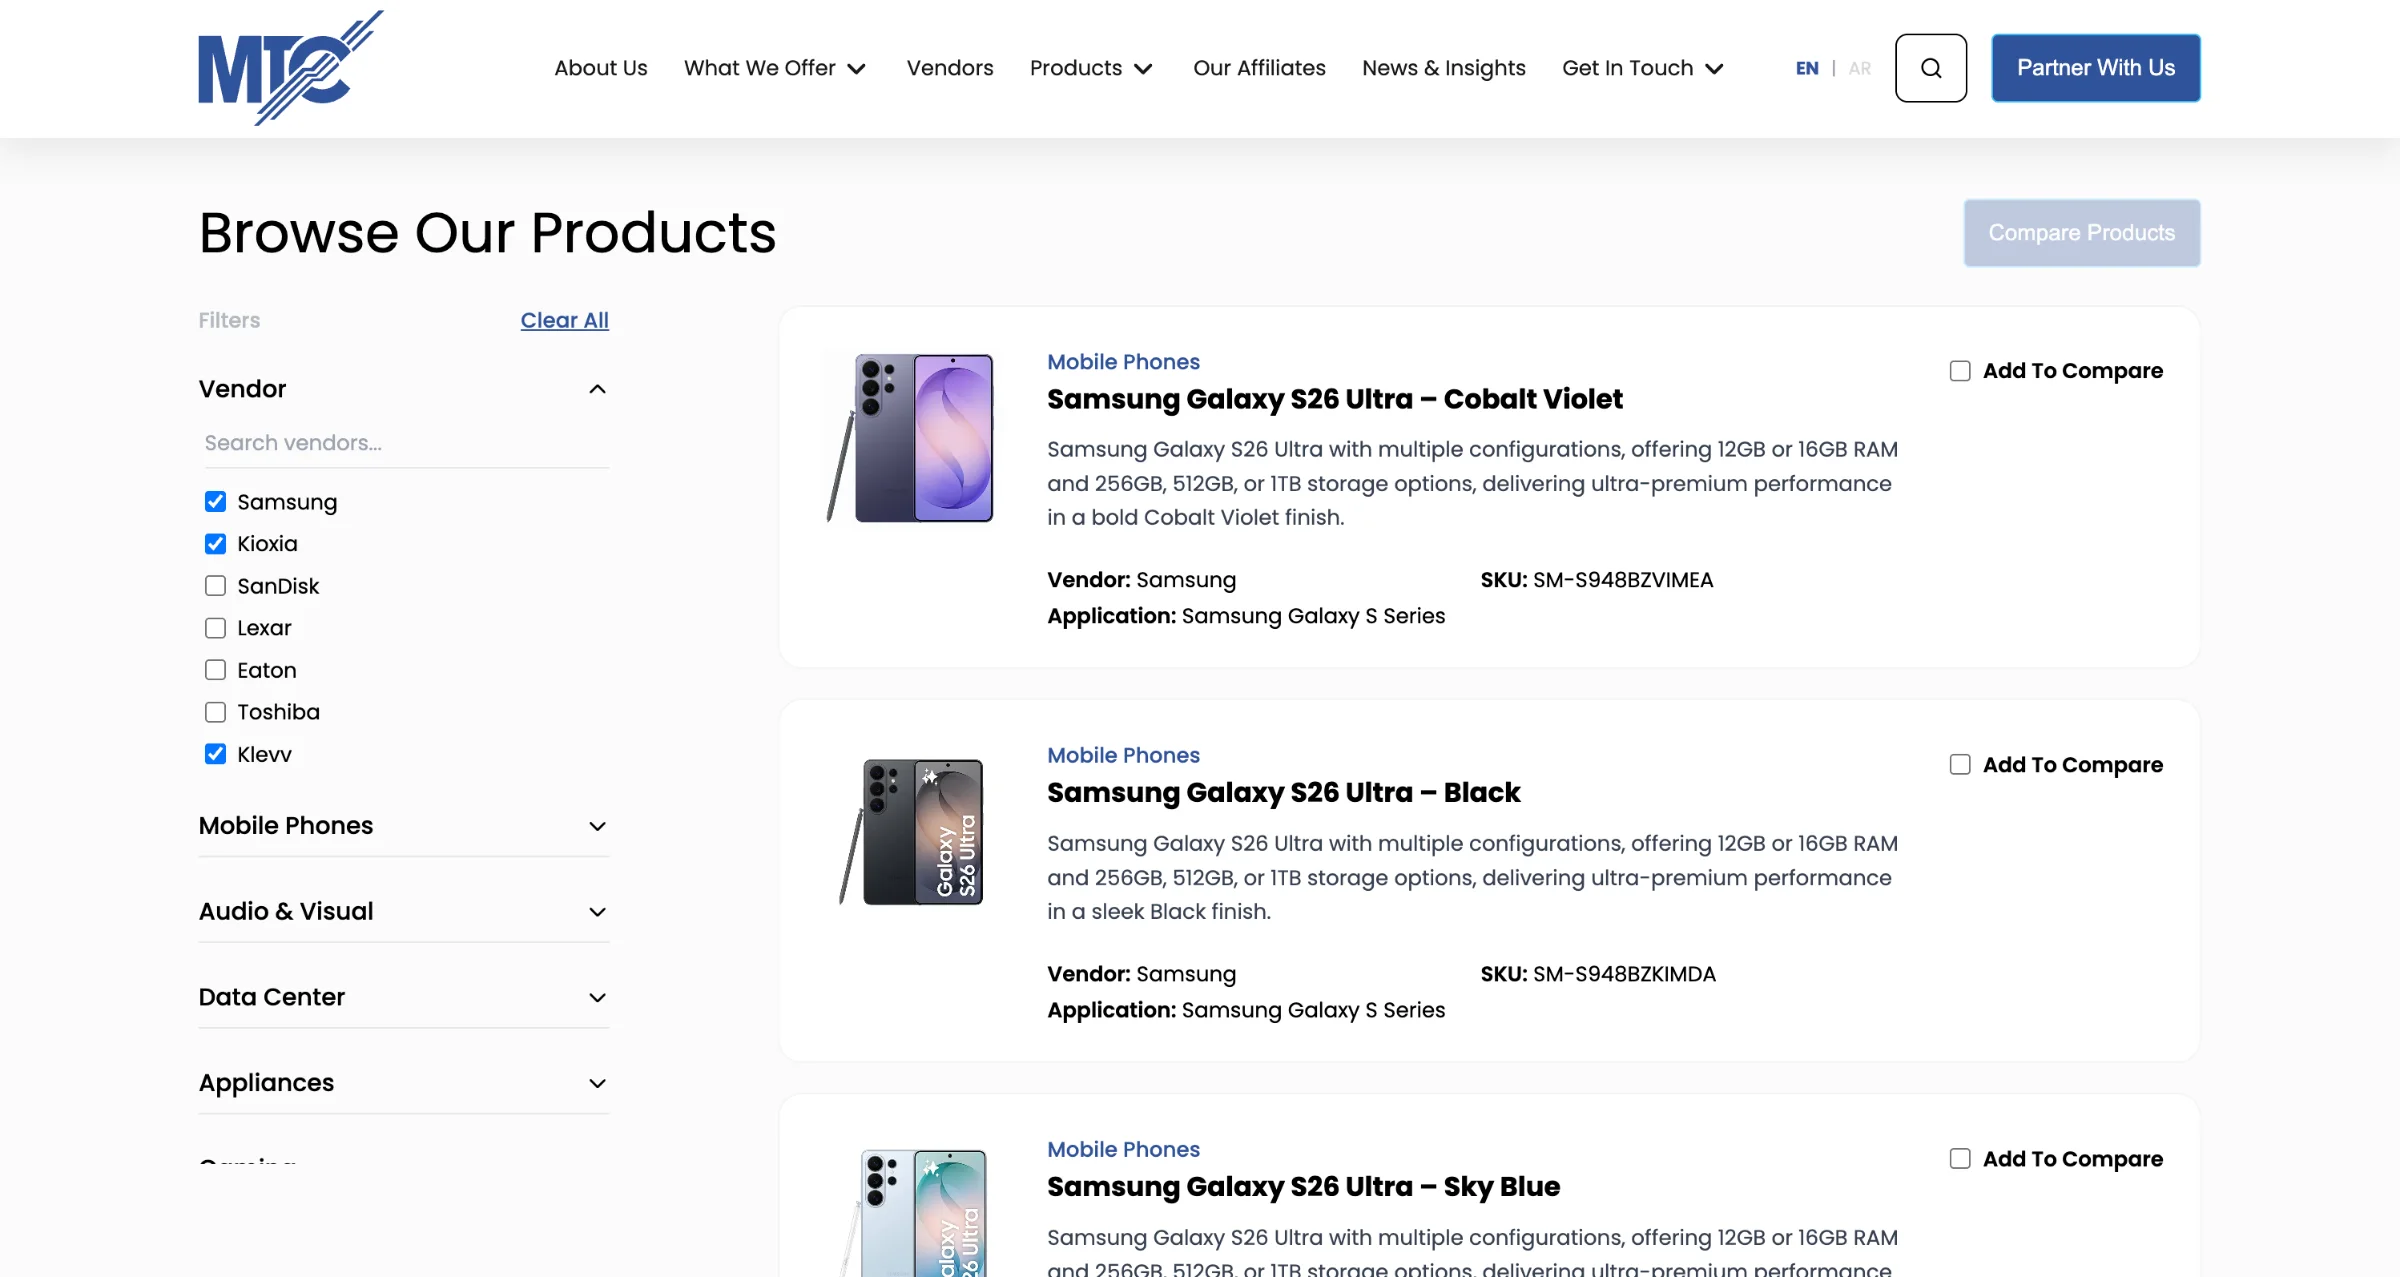Click Mobile Phones category on Sky Blue card
The image size is (2400, 1277).
click(x=1123, y=1150)
